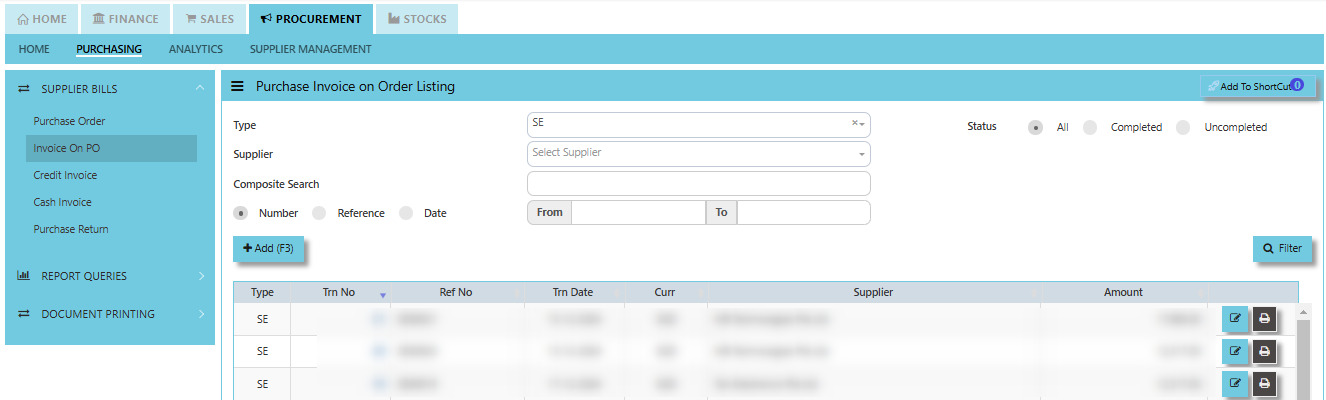Image resolution: width=1326 pixels, height=400 pixels.
Task: Open the ANALYTICS submenu item
Action: click(x=196, y=49)
